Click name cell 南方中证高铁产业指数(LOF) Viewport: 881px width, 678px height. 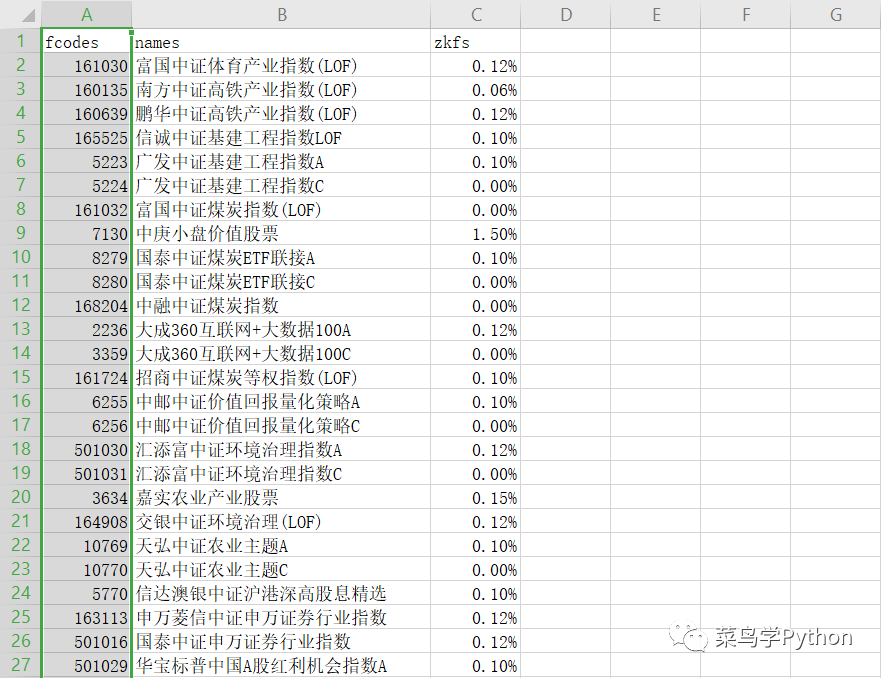point(281,89)
